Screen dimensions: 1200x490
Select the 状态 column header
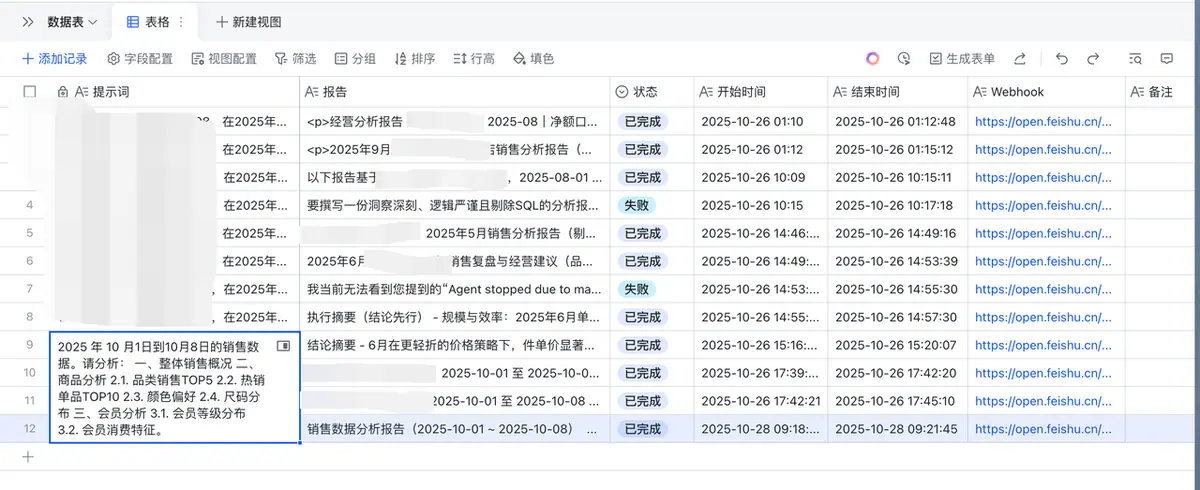pyautogui.click(x=652, y=91)
